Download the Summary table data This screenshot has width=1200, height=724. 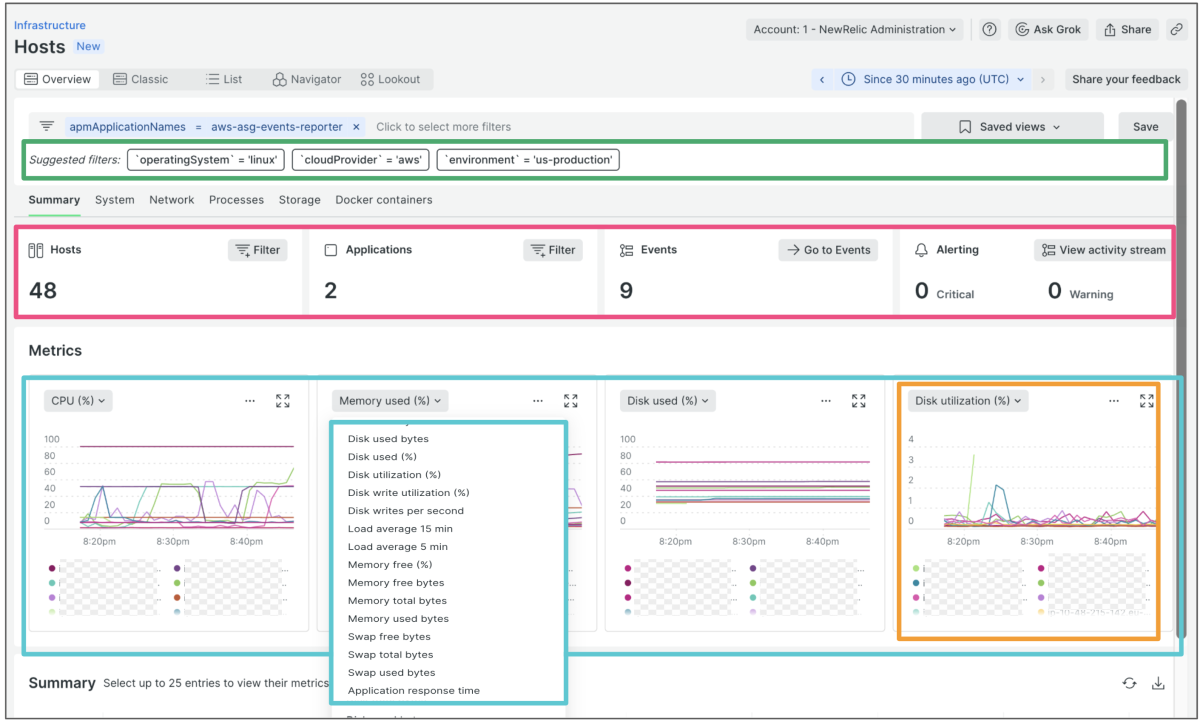pyautogui.click(x=1158, y=683)
